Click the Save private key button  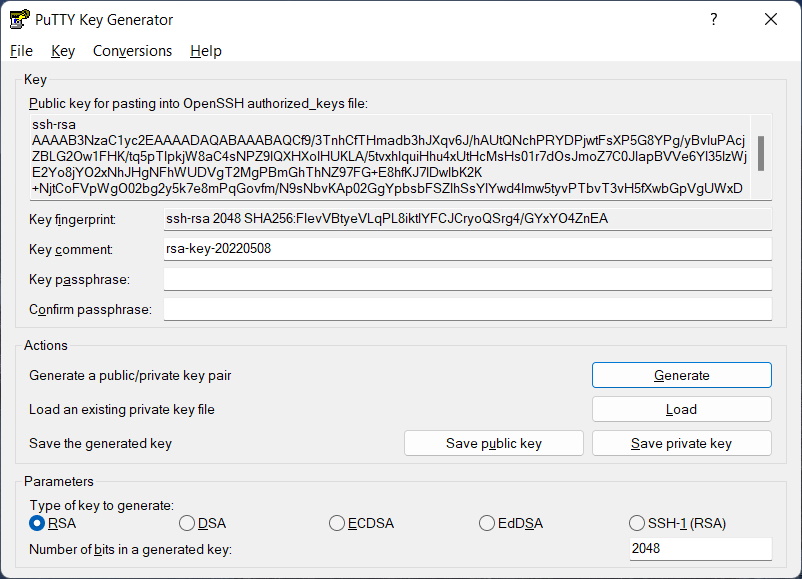(x=681, y=443)
